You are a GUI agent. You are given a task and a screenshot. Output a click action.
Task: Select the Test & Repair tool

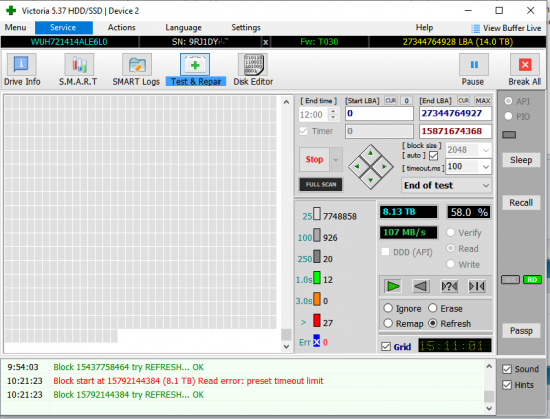pyautogui.click(x=195, y=70)
